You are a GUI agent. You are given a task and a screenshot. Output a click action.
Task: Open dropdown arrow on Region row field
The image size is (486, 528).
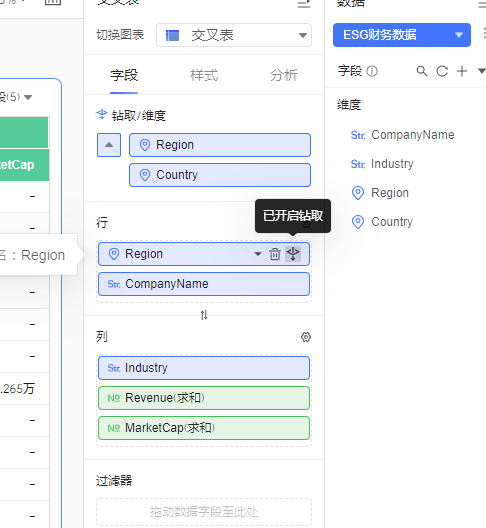258,254
